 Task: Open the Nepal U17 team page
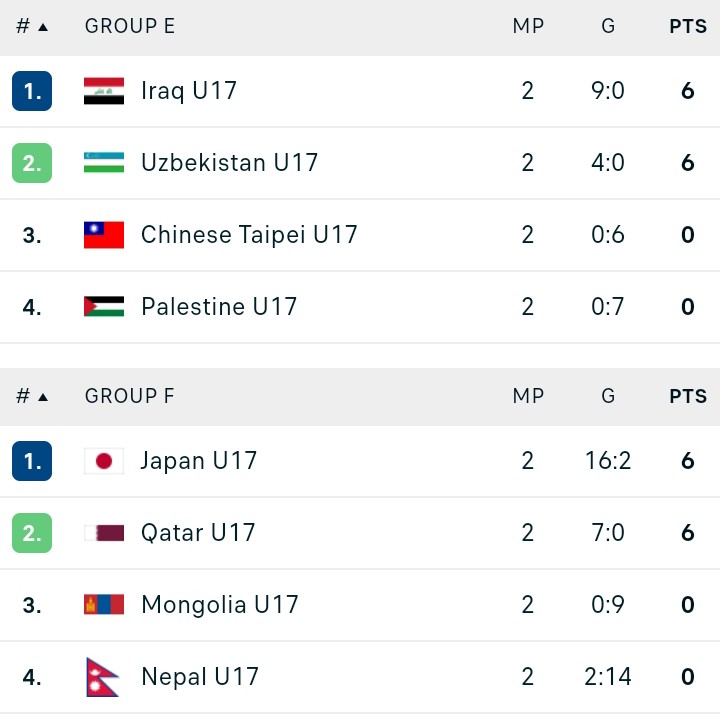click(x=200, y=677)
